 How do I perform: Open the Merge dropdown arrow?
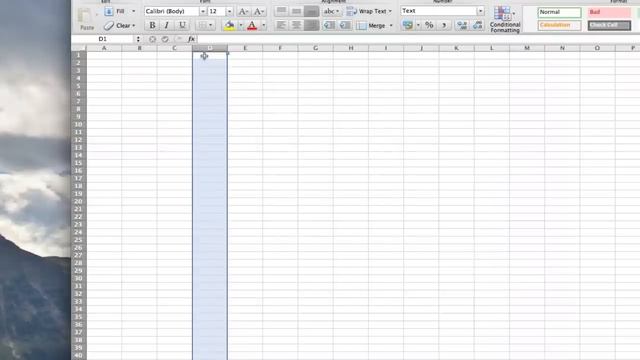(x=391, y=26)
